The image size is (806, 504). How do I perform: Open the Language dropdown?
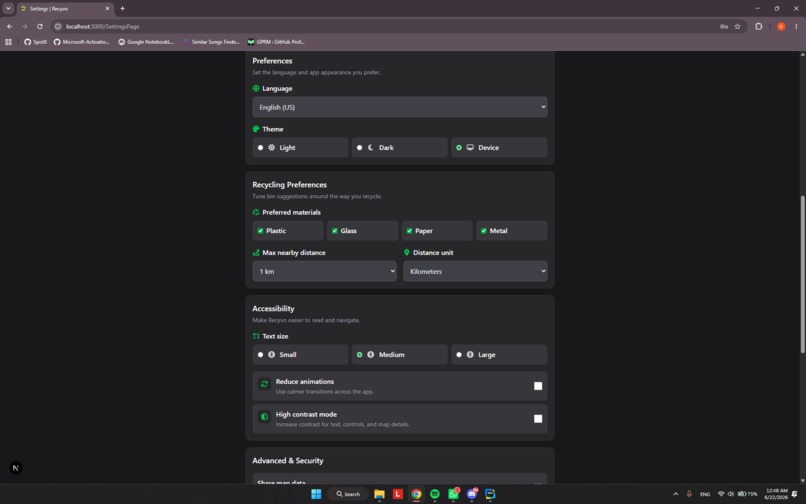399,107
